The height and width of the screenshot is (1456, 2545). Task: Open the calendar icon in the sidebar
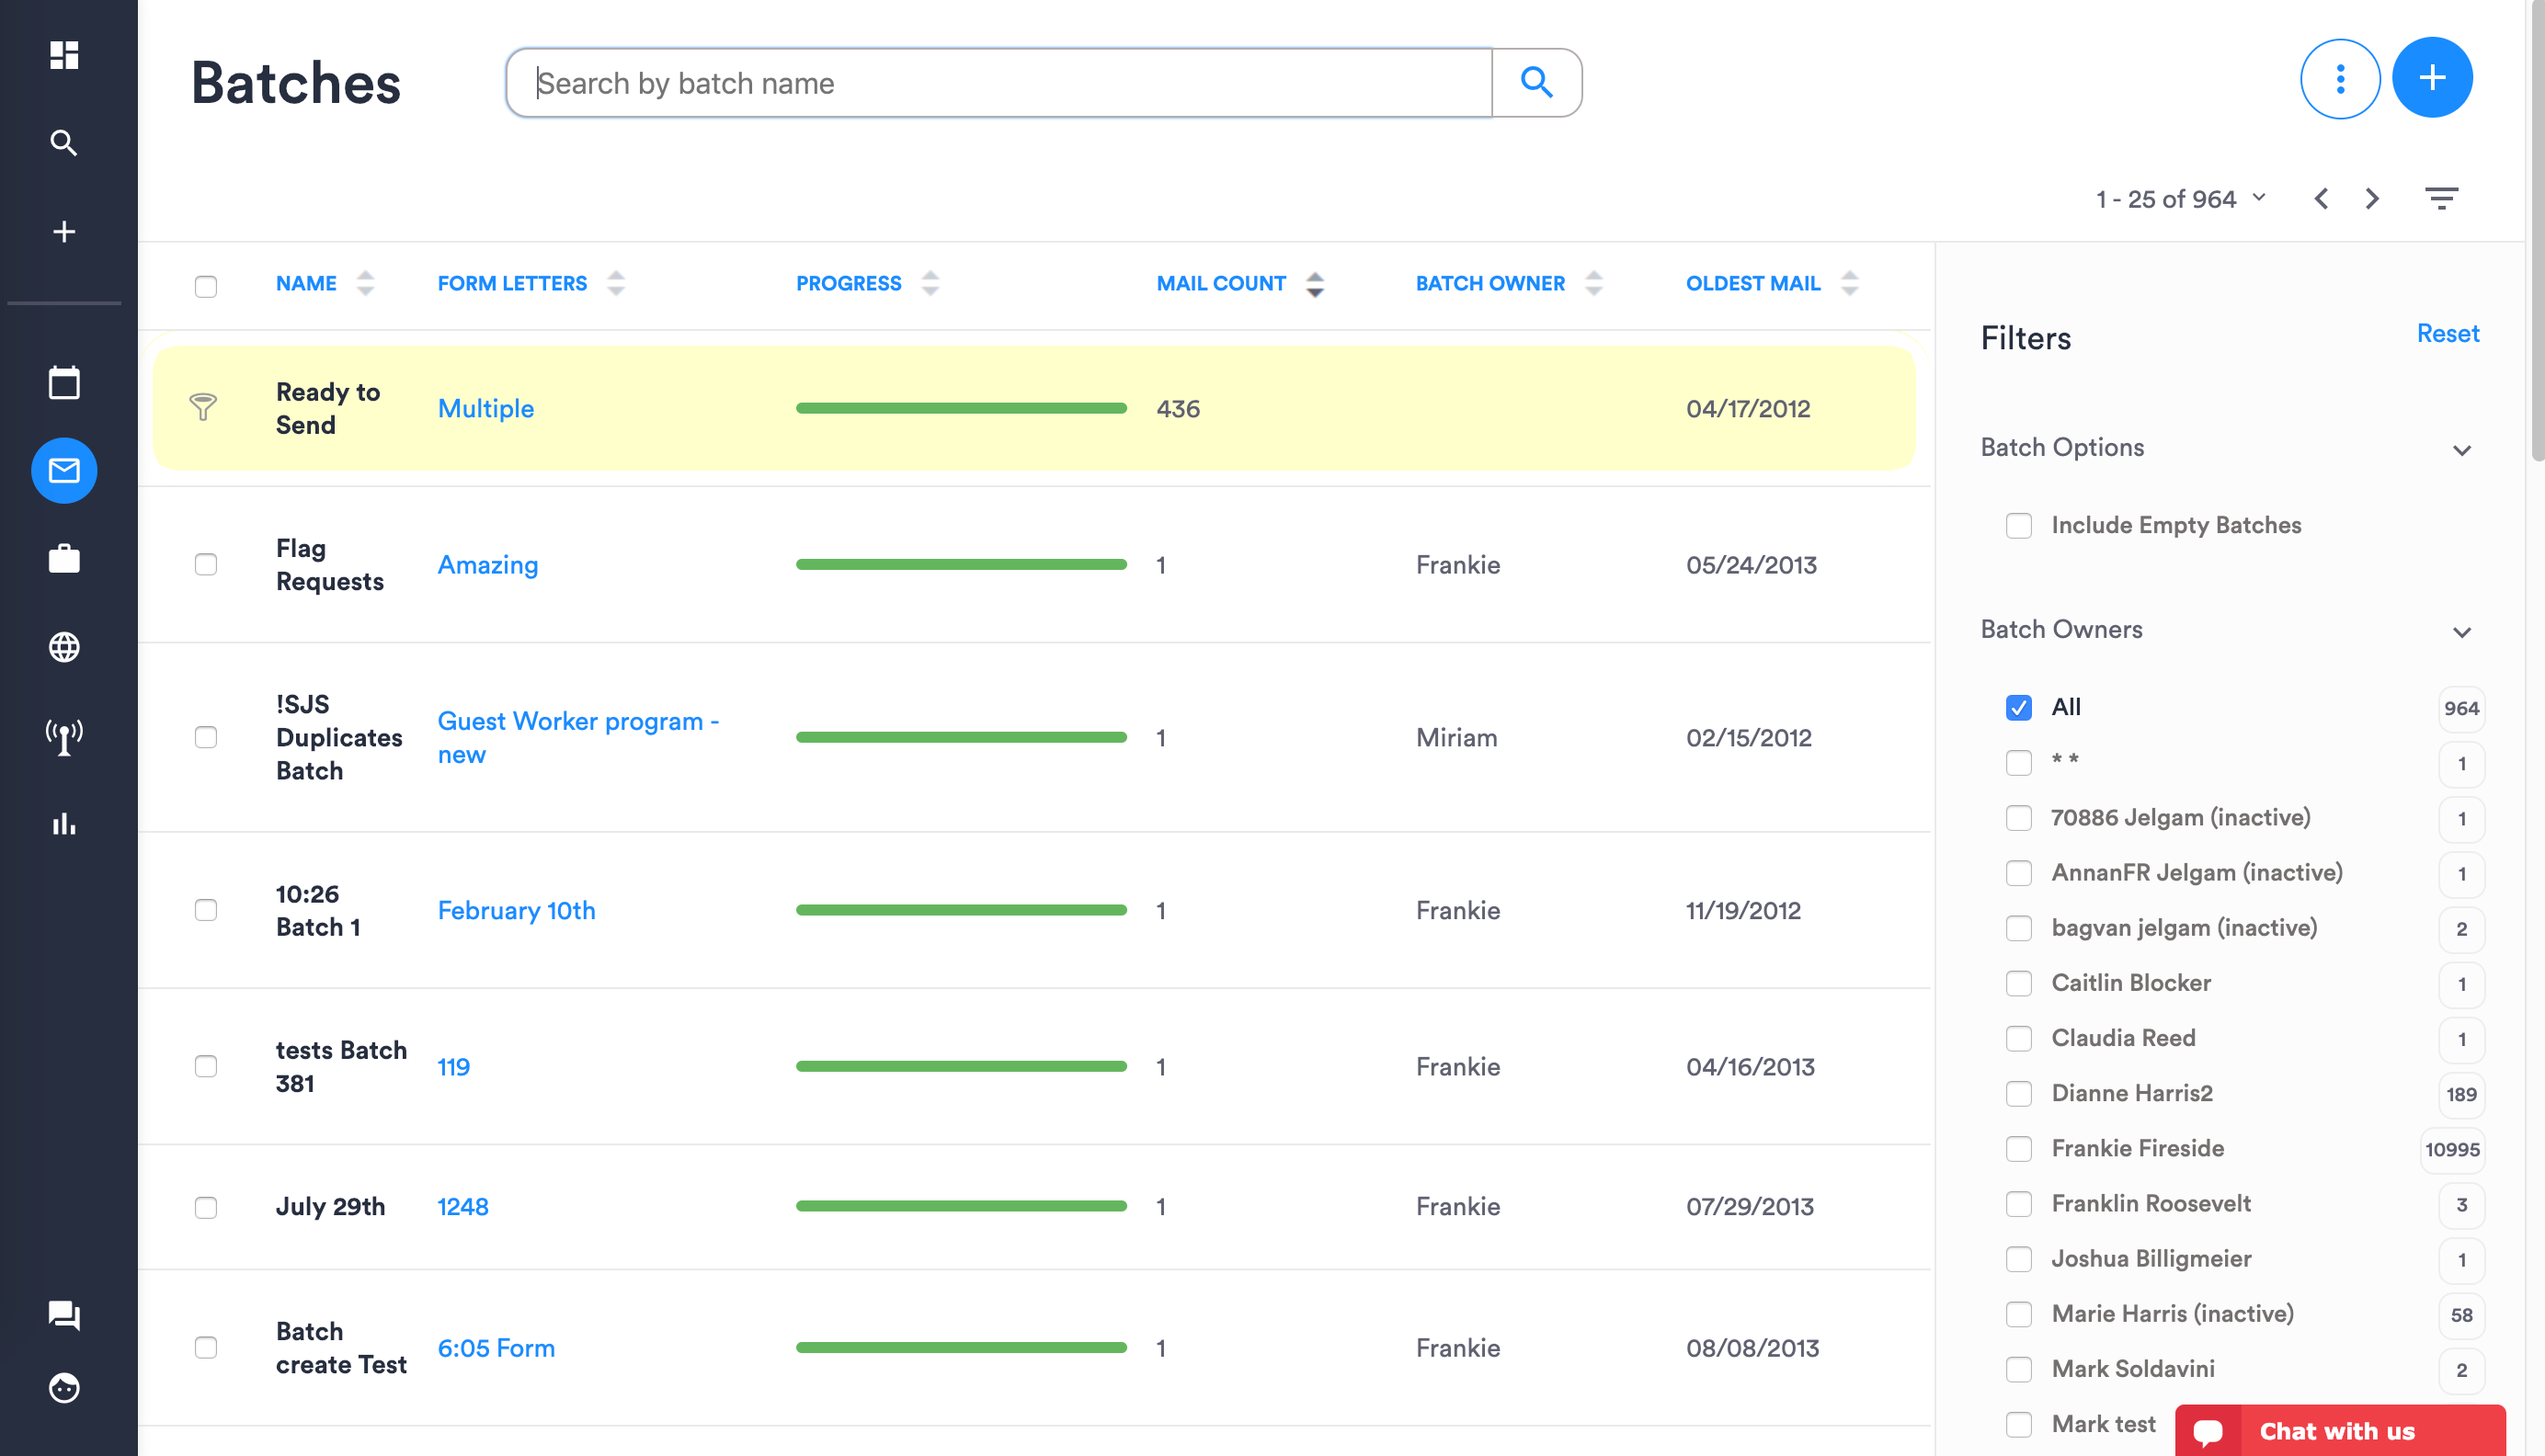(64, 382)
